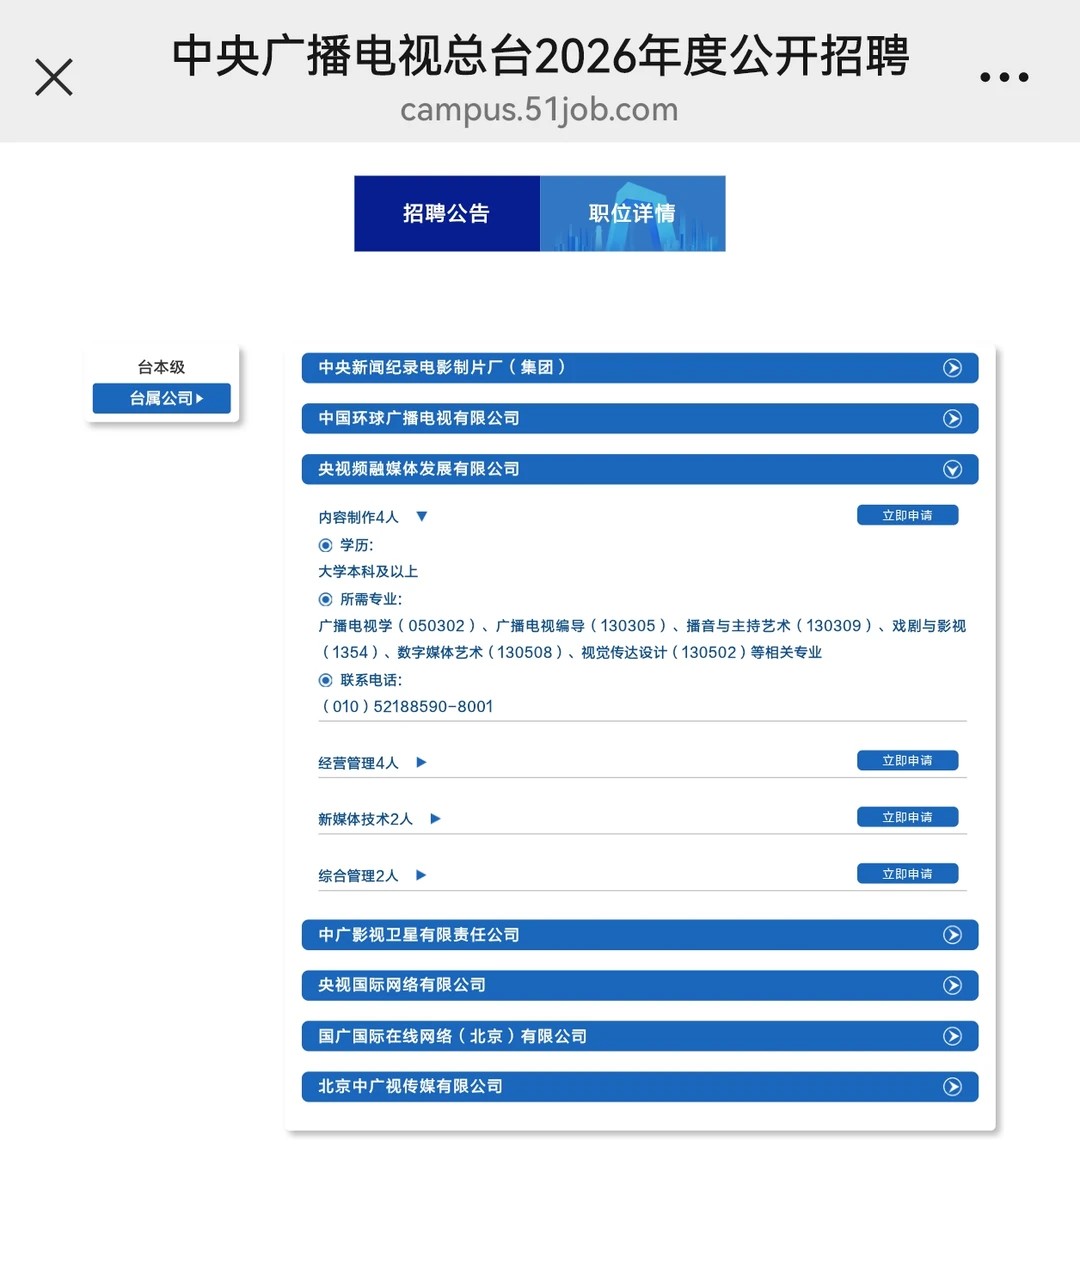1080x1264 pixels.
Task: Expand 中国环球广播电视有限公司 arrow icon
Action: tap(952, 419)
